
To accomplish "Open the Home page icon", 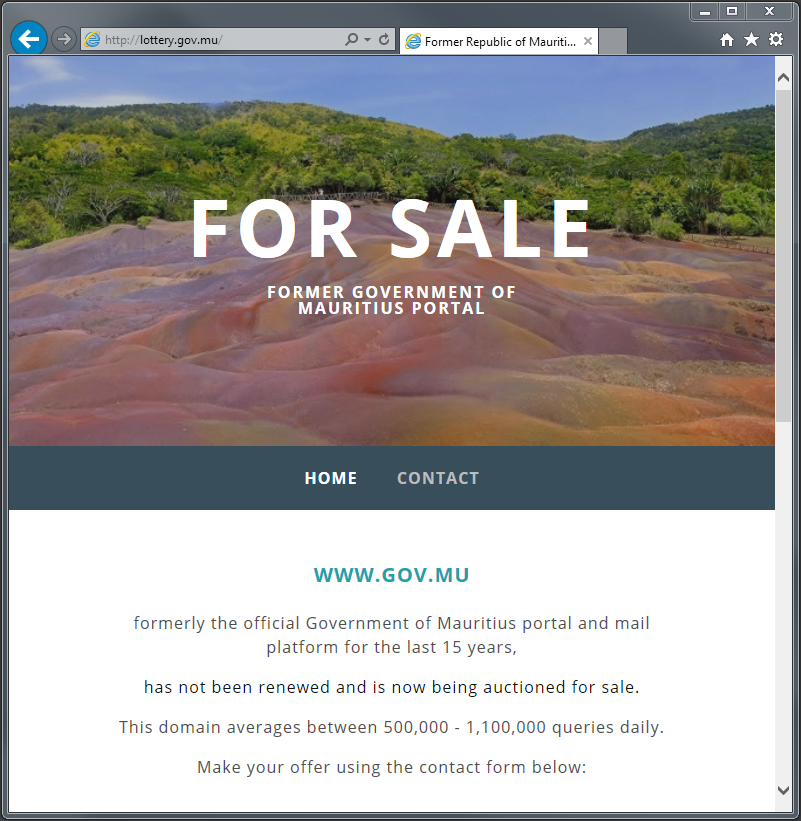I will [727, 39].
